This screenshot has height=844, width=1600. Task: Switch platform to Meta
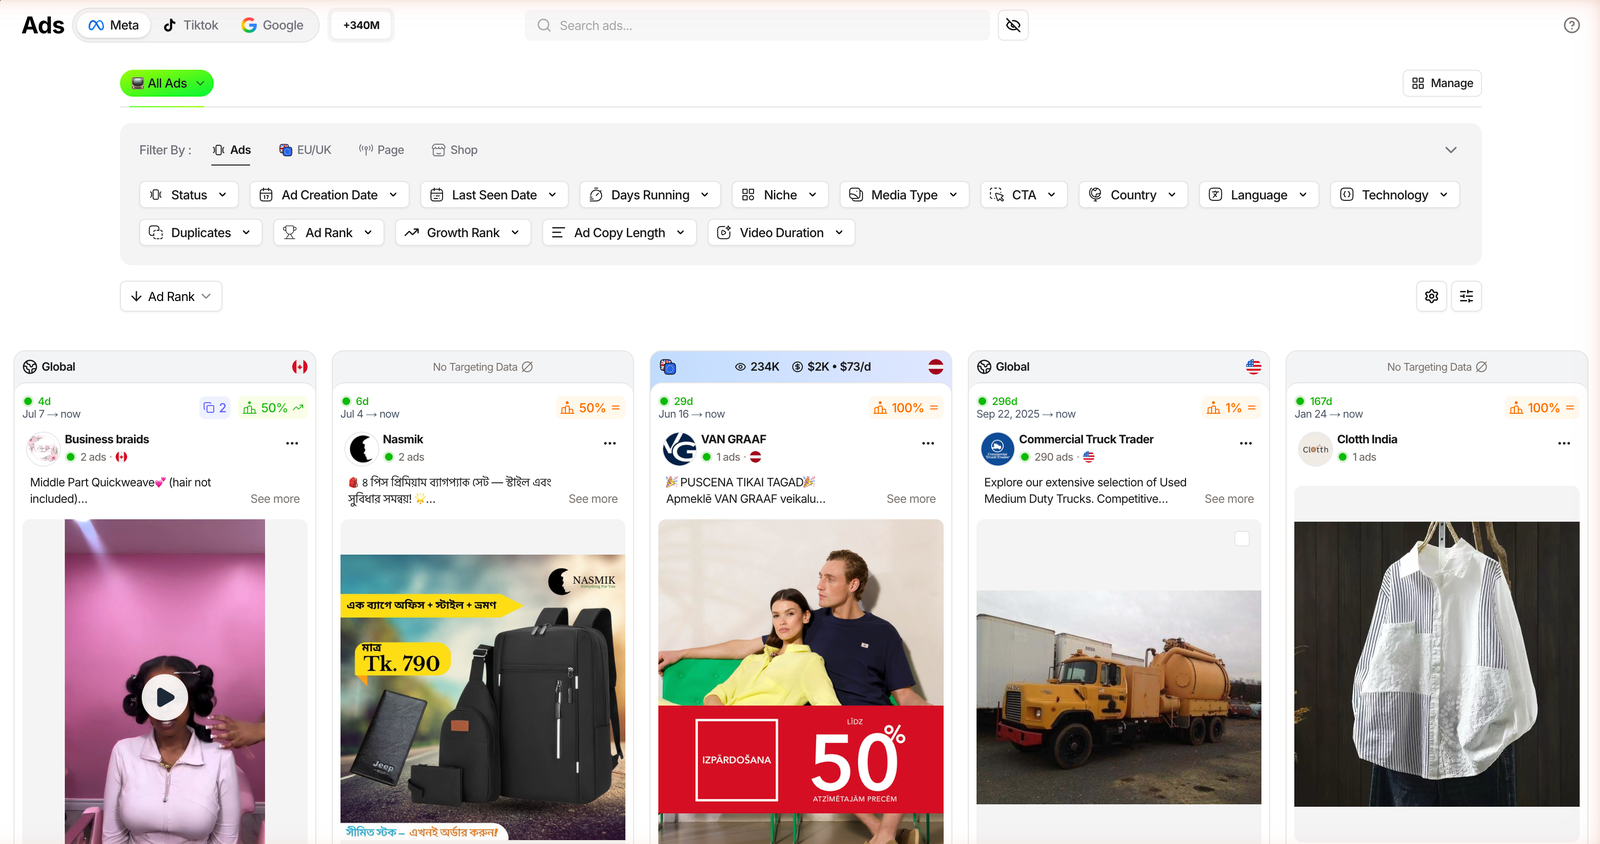click(113, 25)
